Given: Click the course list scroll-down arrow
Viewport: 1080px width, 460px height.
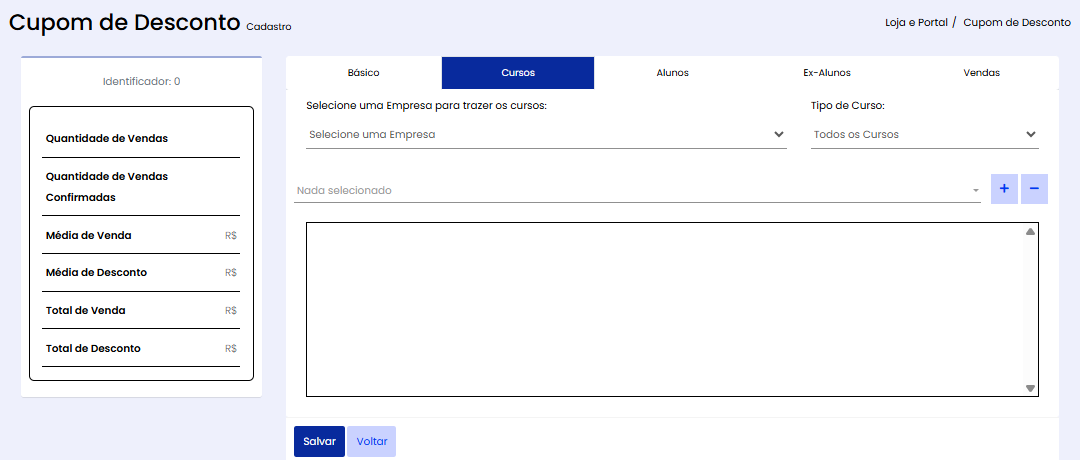Looking at the screenshot, I should pos(1030,388).
